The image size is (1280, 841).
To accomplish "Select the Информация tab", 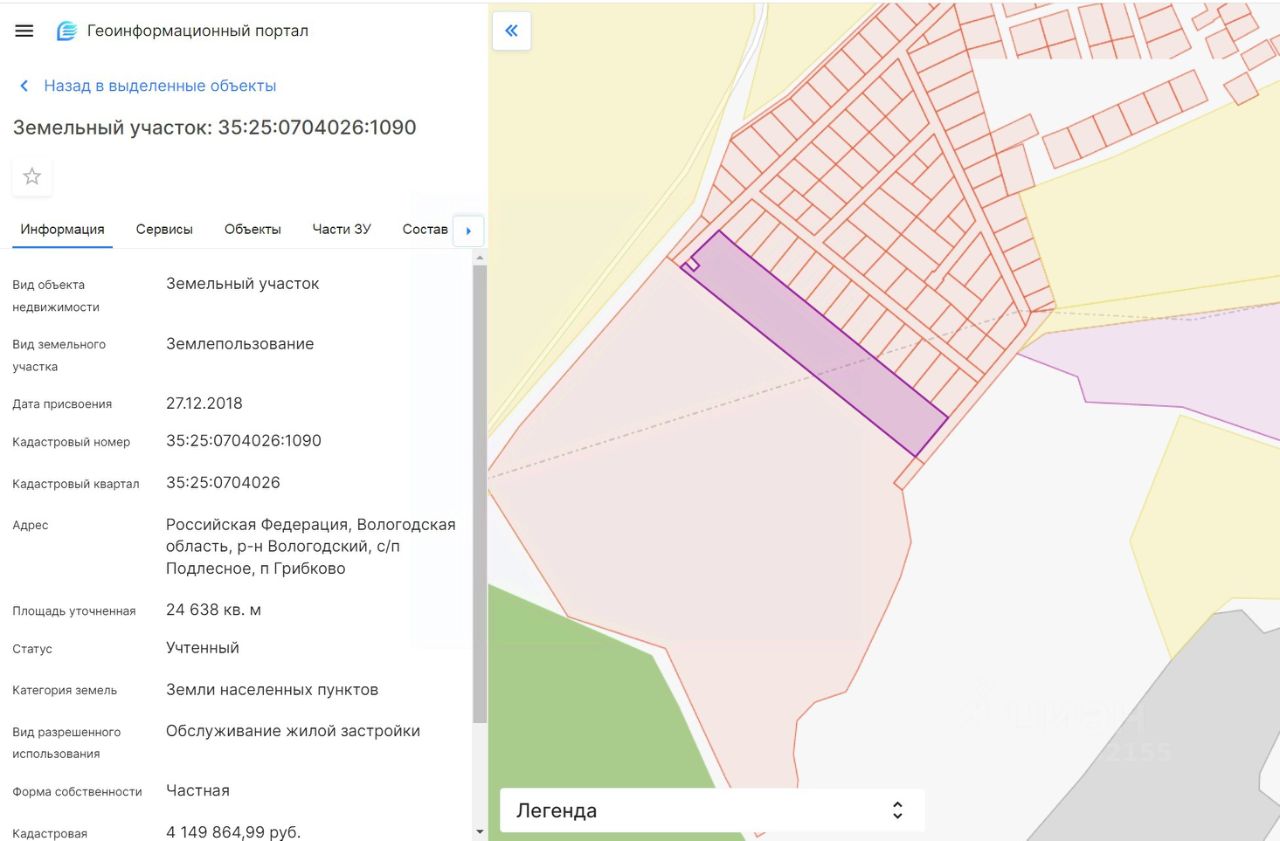I will click(x=62, y=229).
